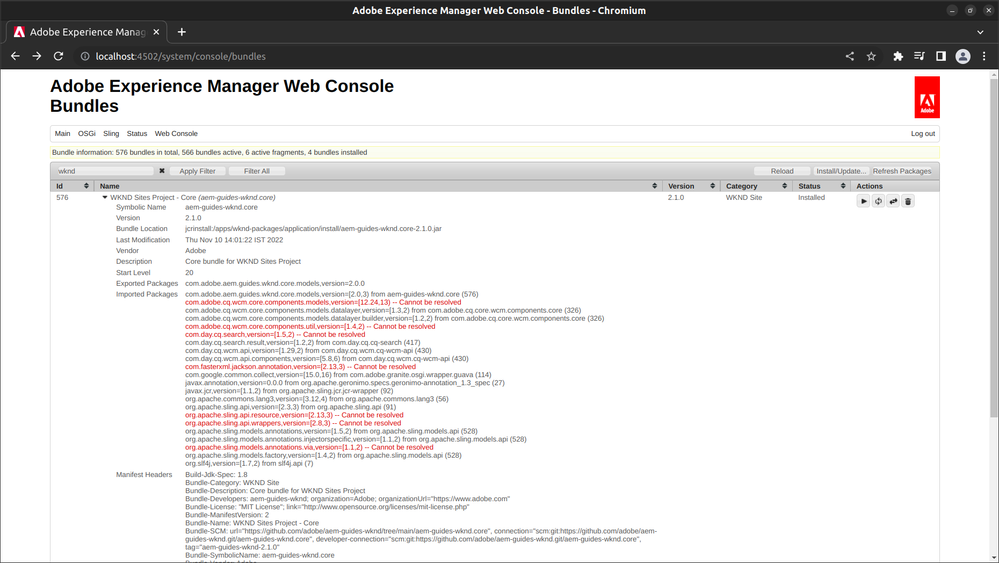The image size is (999, 563).
Task: Click the Install/Update... button
Action: pos(840,171)
